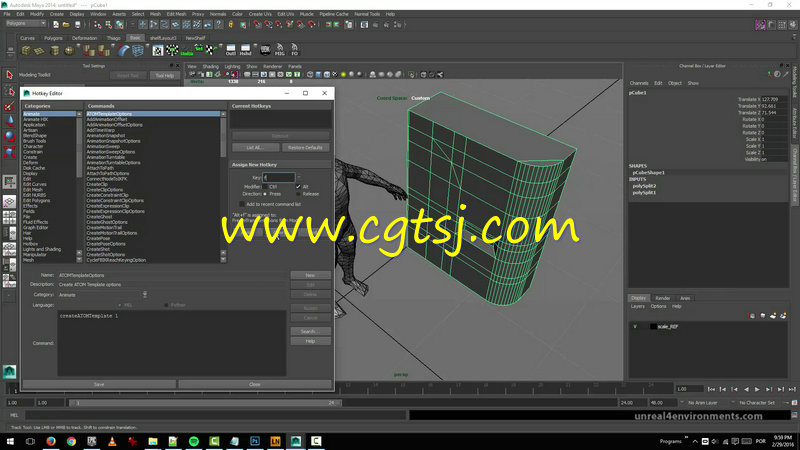Select the Release direction radio button
Image resolution: width=800 pixels, height=450 pixels.
point(298,194)
